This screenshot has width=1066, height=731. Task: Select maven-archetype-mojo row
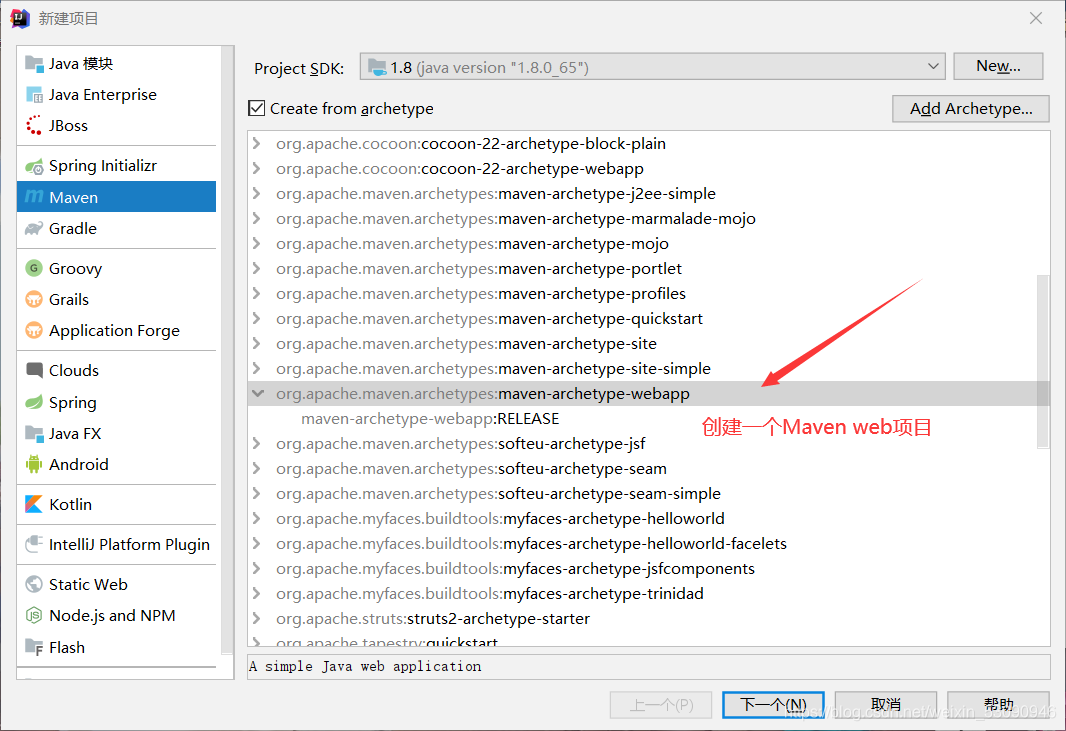649,243
